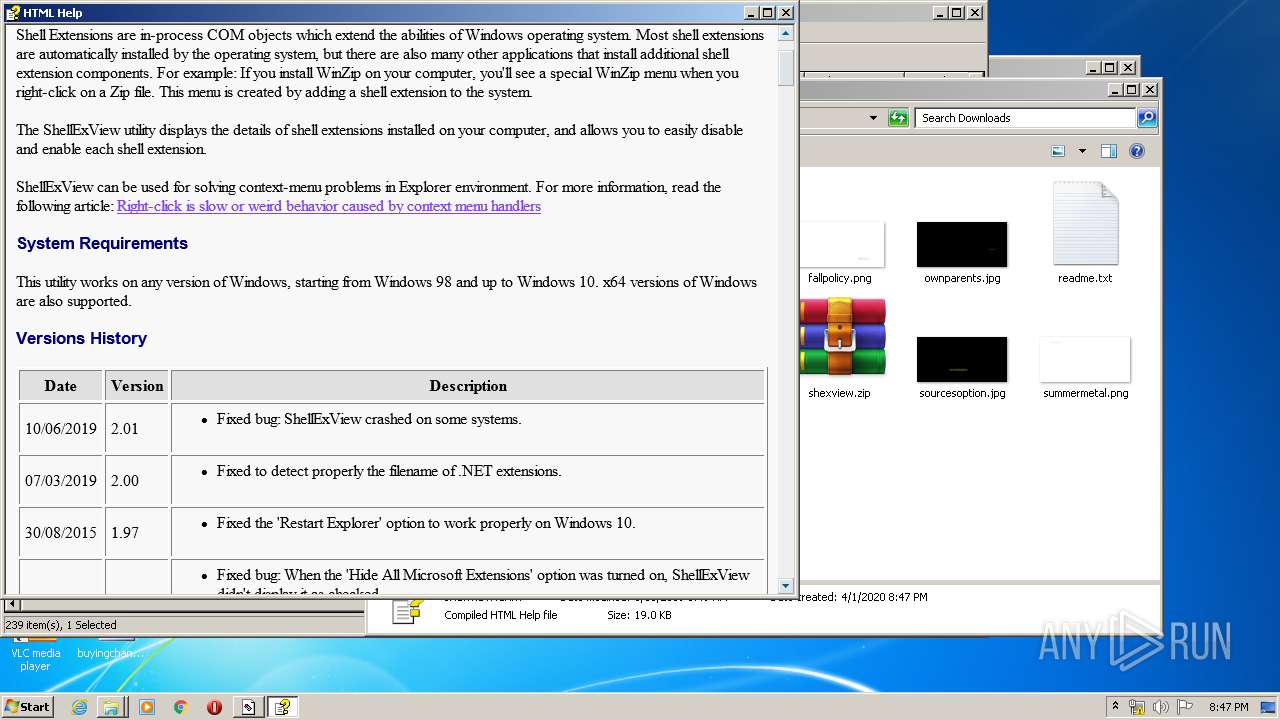Switch to the ShellExView taskbar button

click(x=248, y=707)
